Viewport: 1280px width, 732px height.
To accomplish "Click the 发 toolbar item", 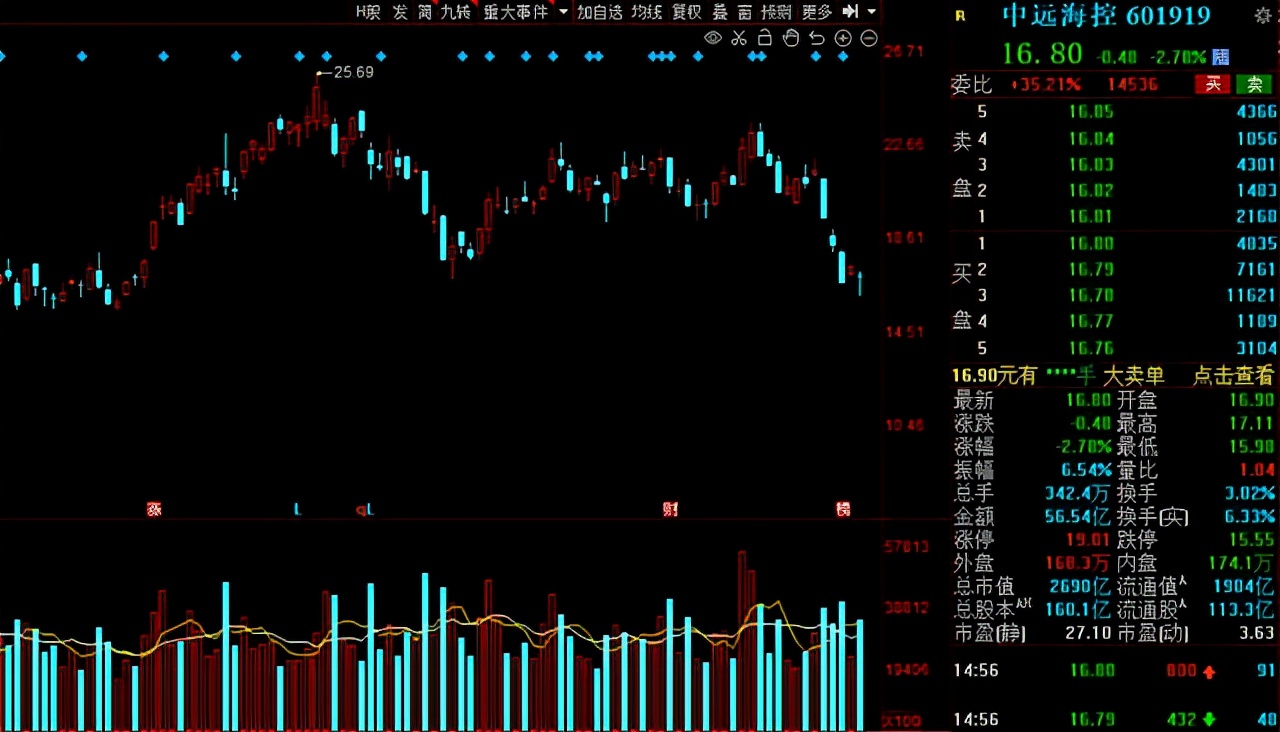I will 400,12.
